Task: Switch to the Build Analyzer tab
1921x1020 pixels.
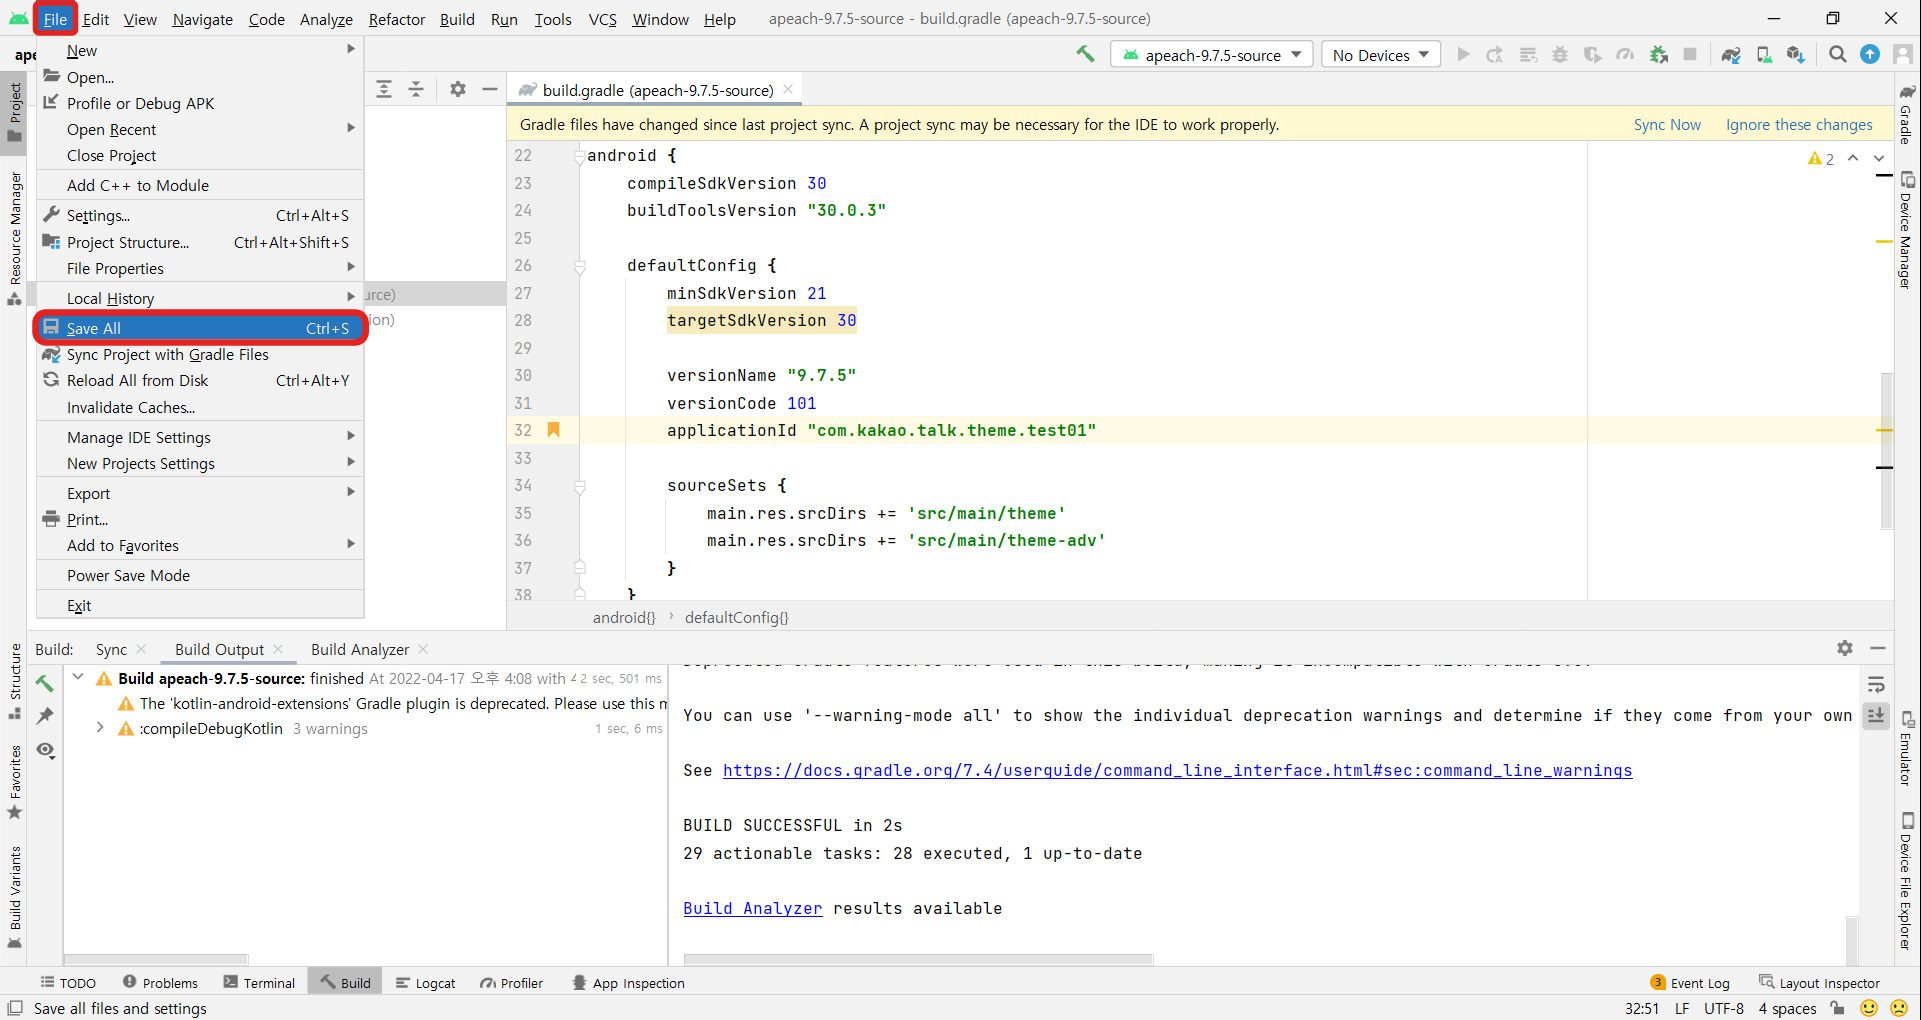Action: pyautogui.click(x=359, y=649)
